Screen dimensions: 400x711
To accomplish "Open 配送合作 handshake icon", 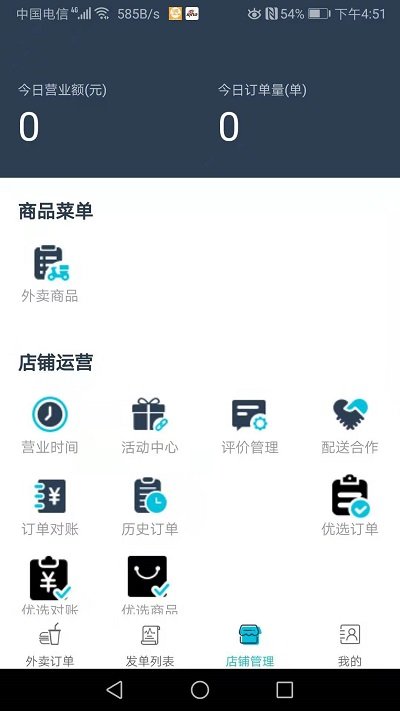I will pos(350,414).
